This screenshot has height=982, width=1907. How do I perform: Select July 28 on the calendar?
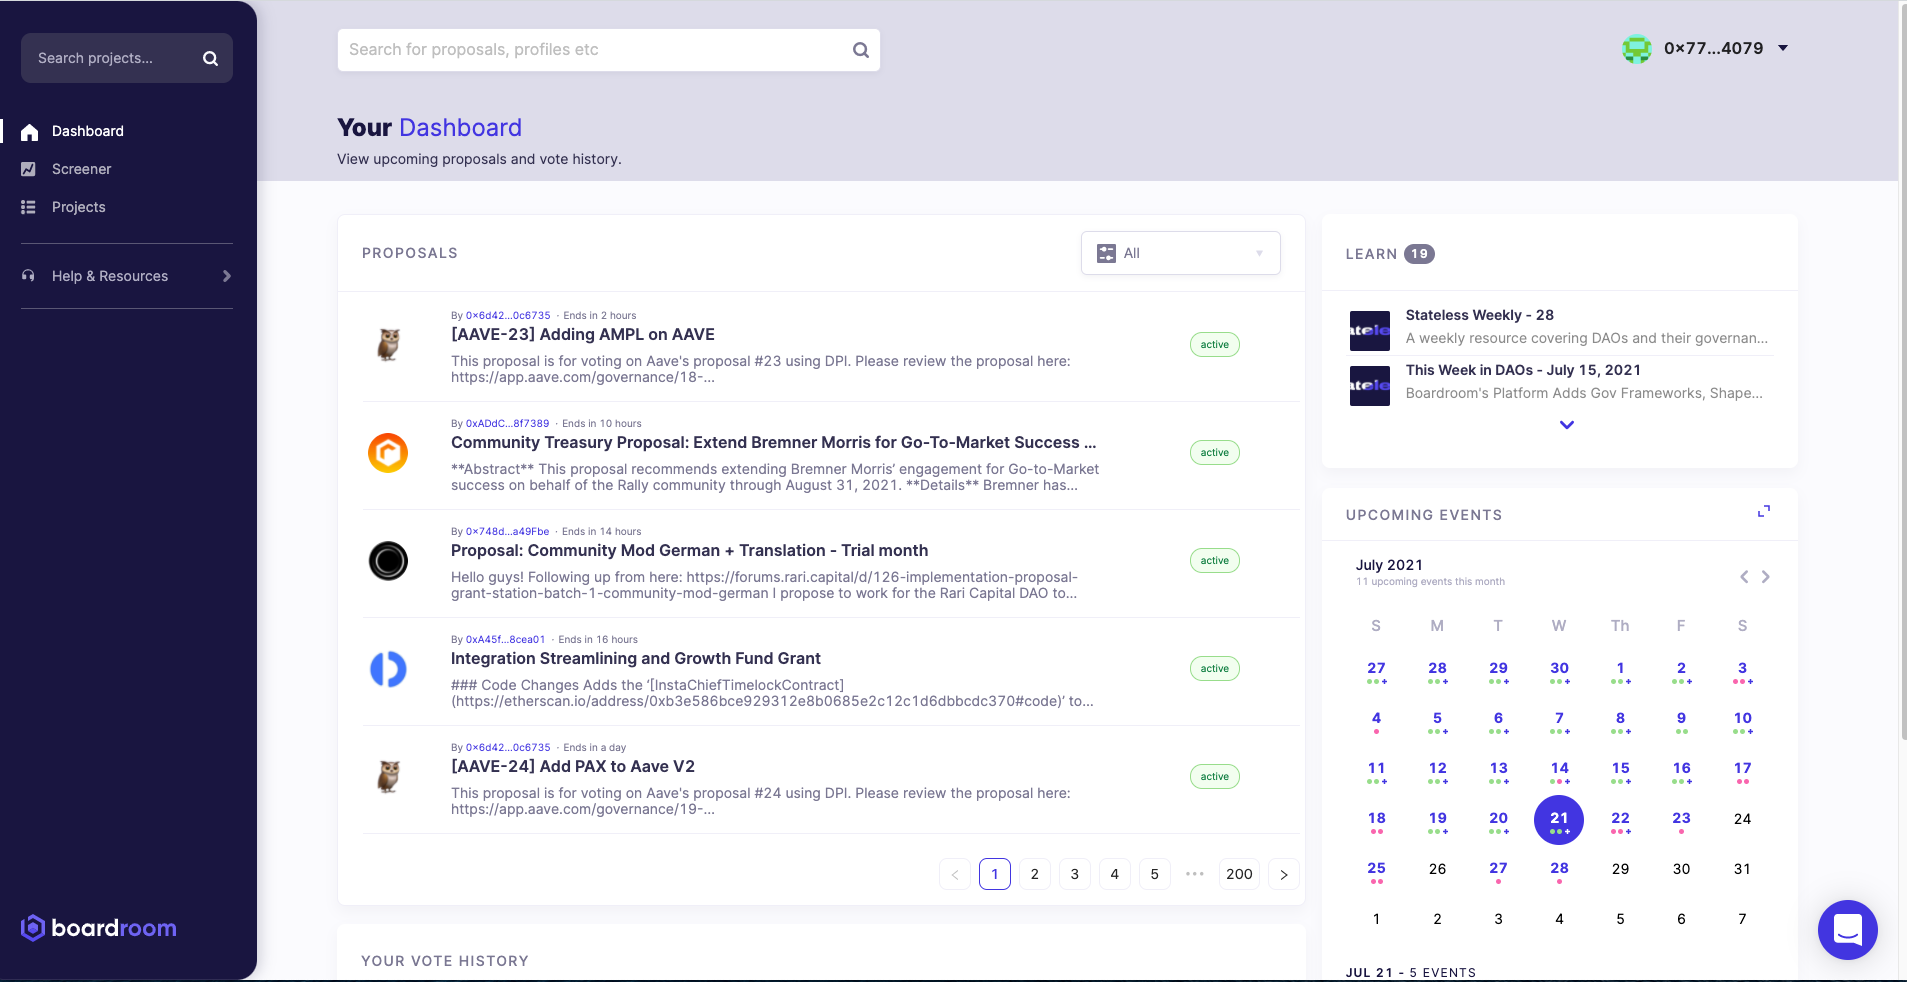coord(1559,870)
